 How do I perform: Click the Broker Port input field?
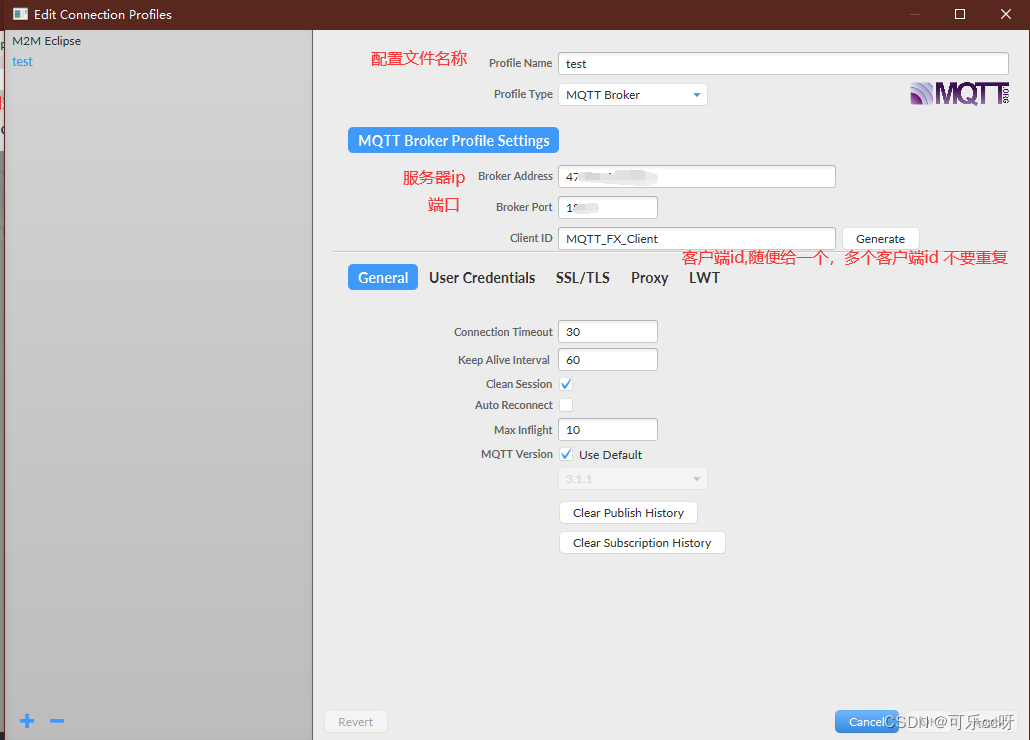(608, 207)
